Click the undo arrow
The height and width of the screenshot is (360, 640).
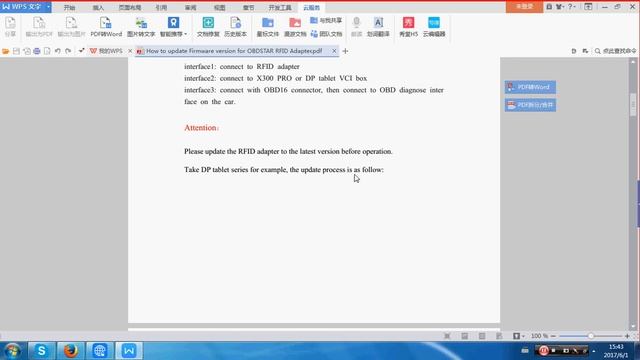58,51
